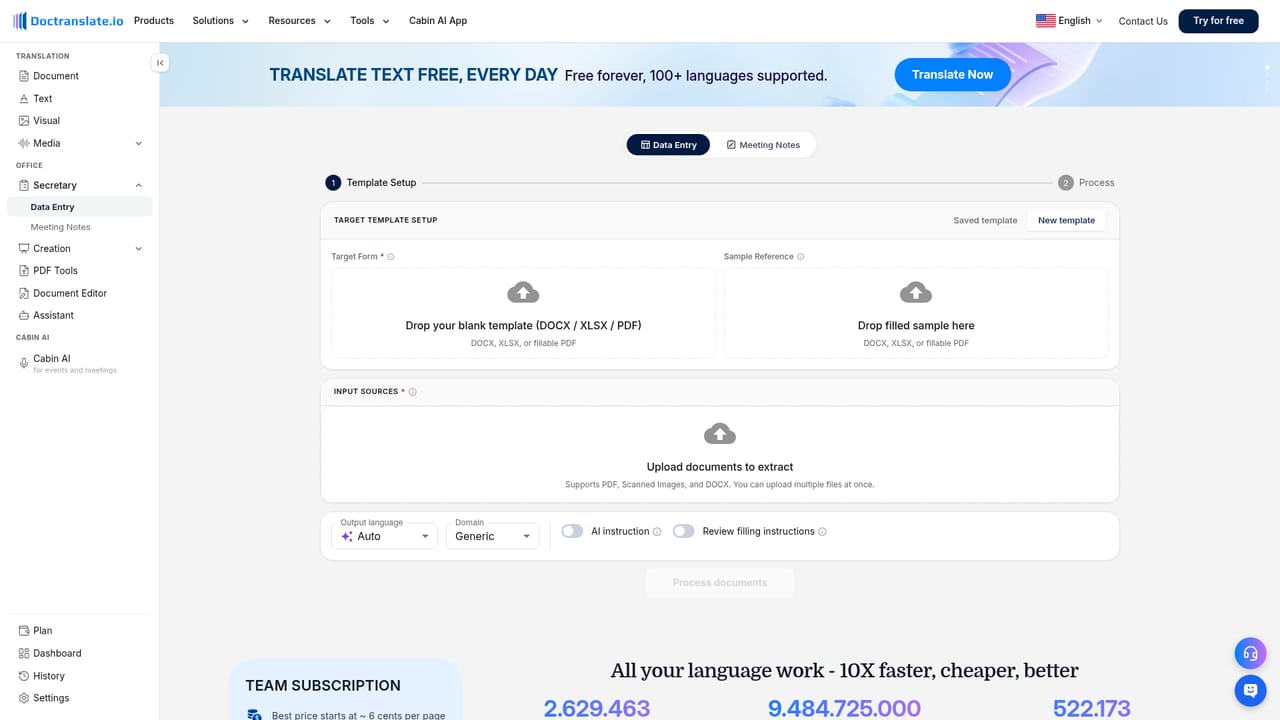
Task: Select the New template tab
Action: tap(1066, 220)
